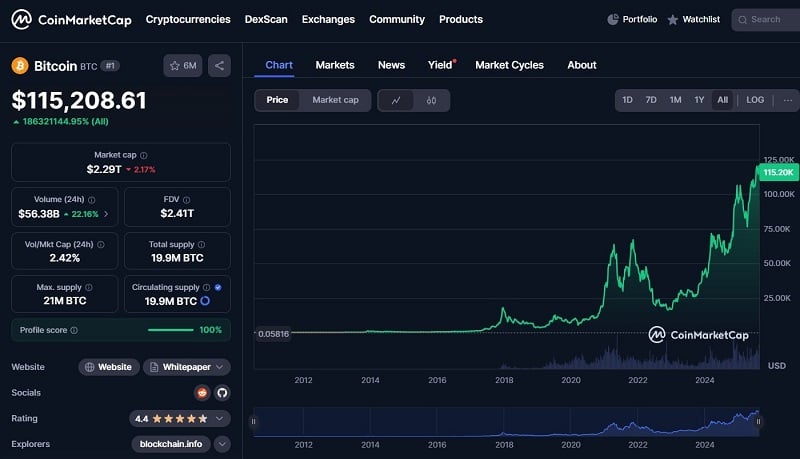Viewport: 800px width, 459px height.
Task: Switch to the Market Cycles tab
Action: tap(509, 65)
